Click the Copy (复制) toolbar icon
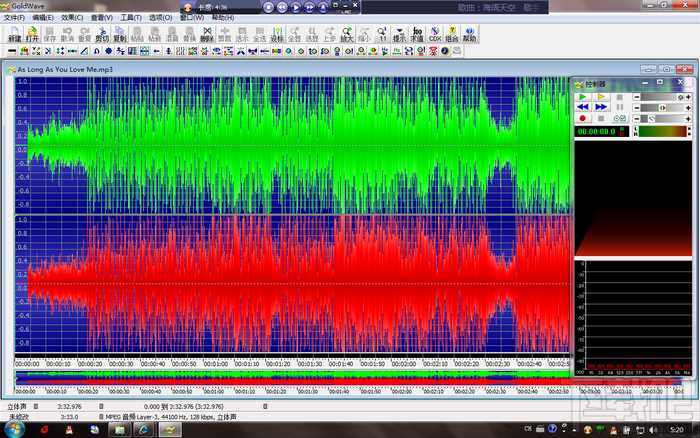700x438 pixels. [x=119, y=34]
